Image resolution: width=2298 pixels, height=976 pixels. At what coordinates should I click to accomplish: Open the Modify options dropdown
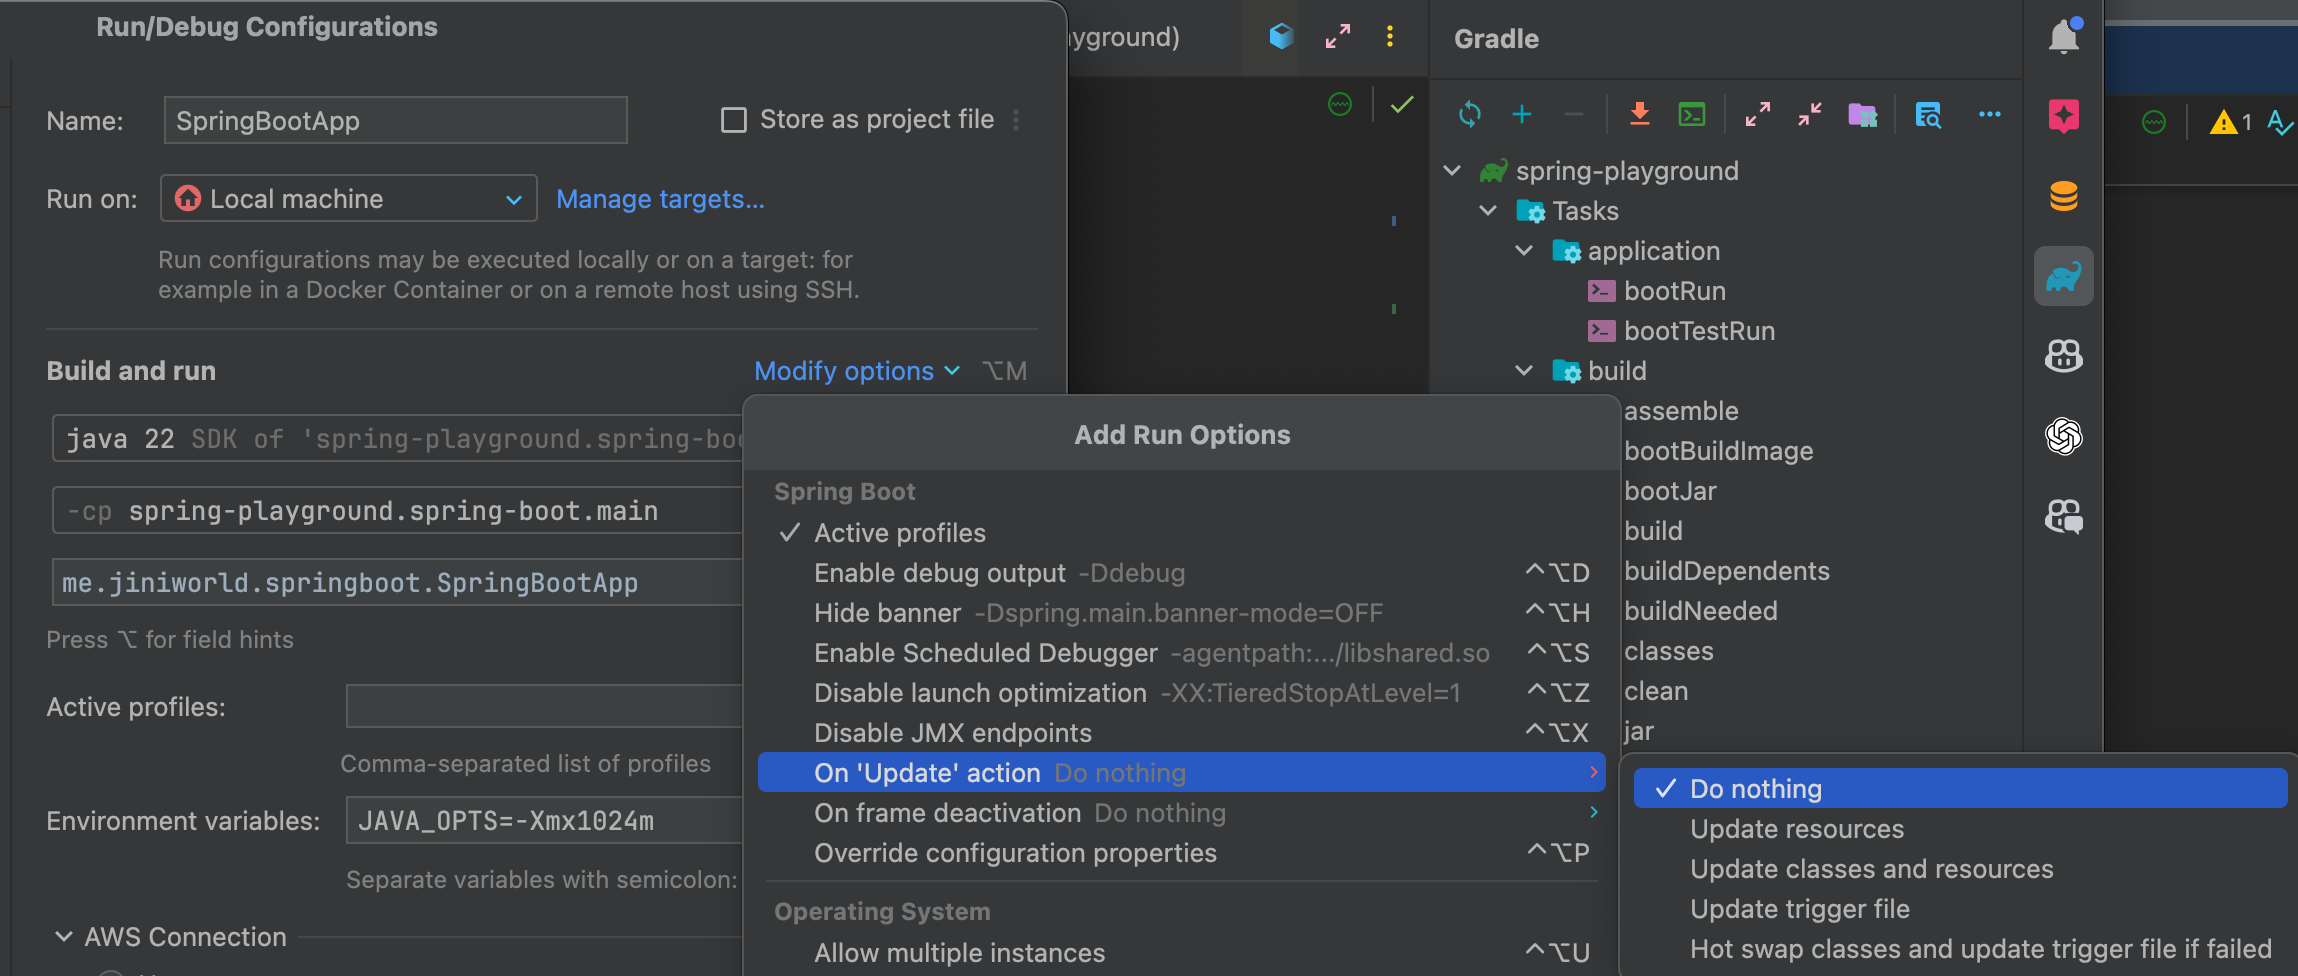point(857,371)
